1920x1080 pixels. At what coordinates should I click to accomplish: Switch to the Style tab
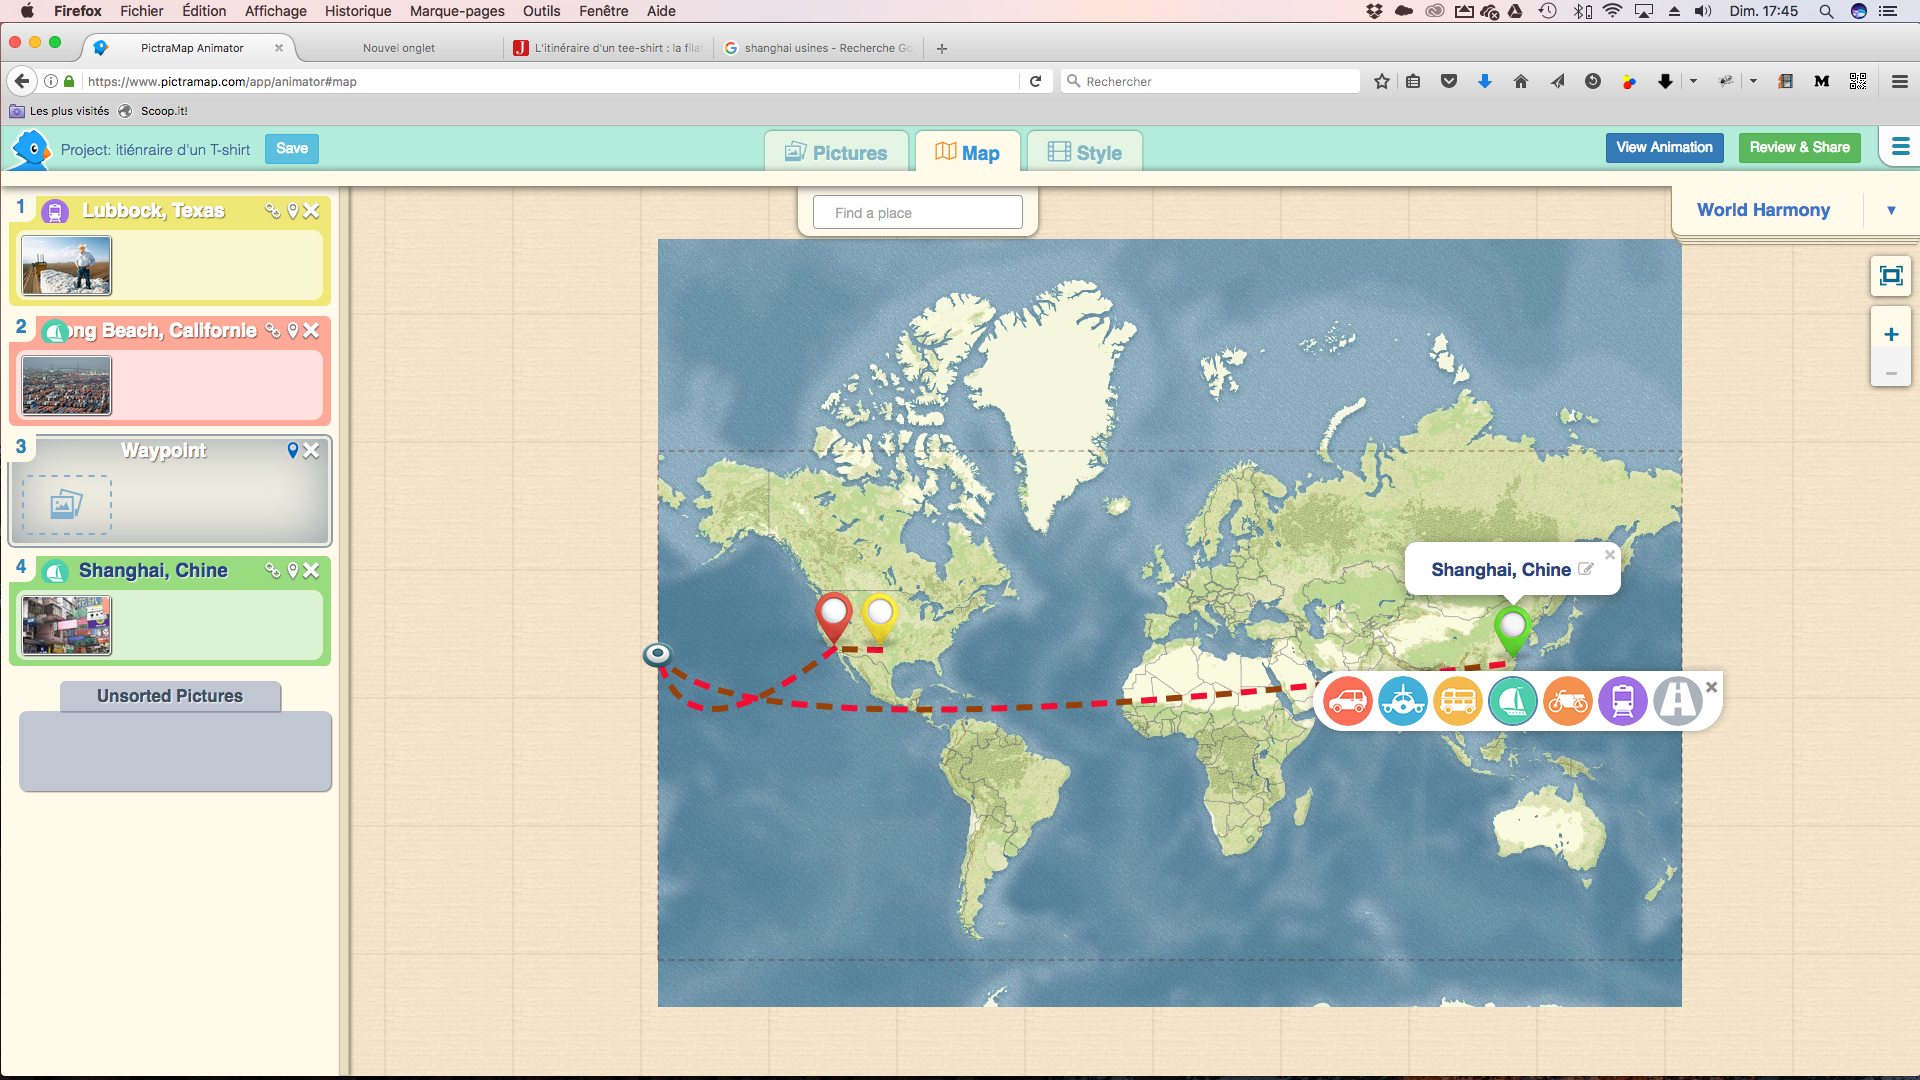pyautogui.click(x=1084, y=152)
